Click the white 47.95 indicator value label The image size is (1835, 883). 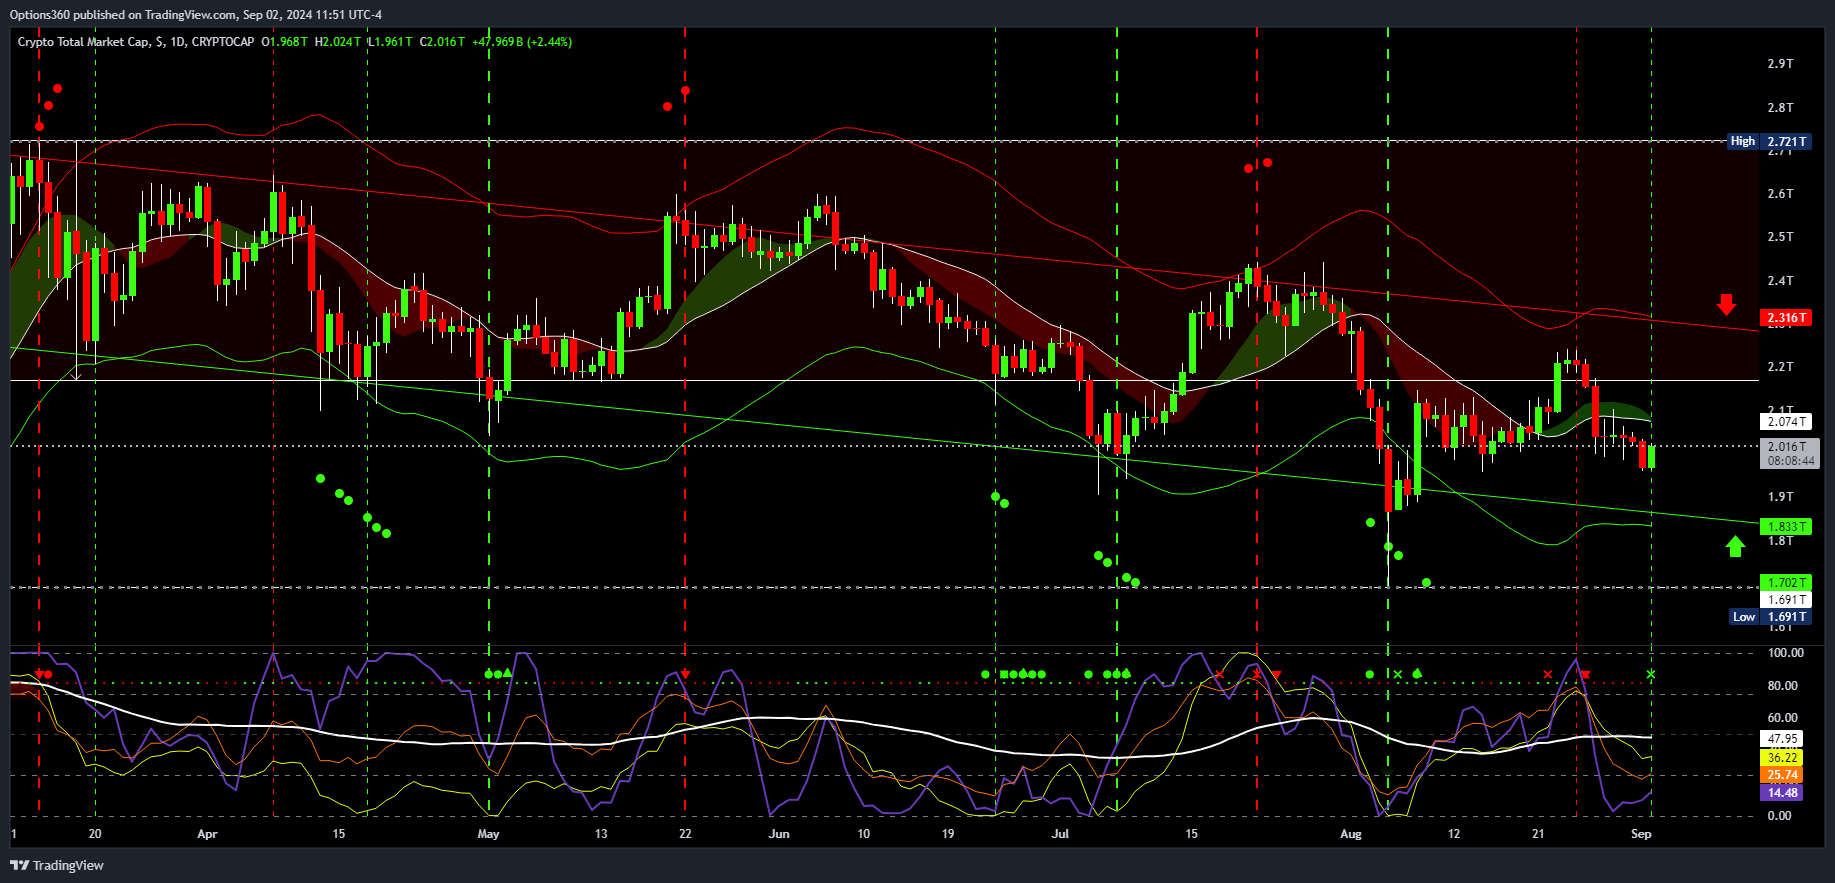(1782, 739)
